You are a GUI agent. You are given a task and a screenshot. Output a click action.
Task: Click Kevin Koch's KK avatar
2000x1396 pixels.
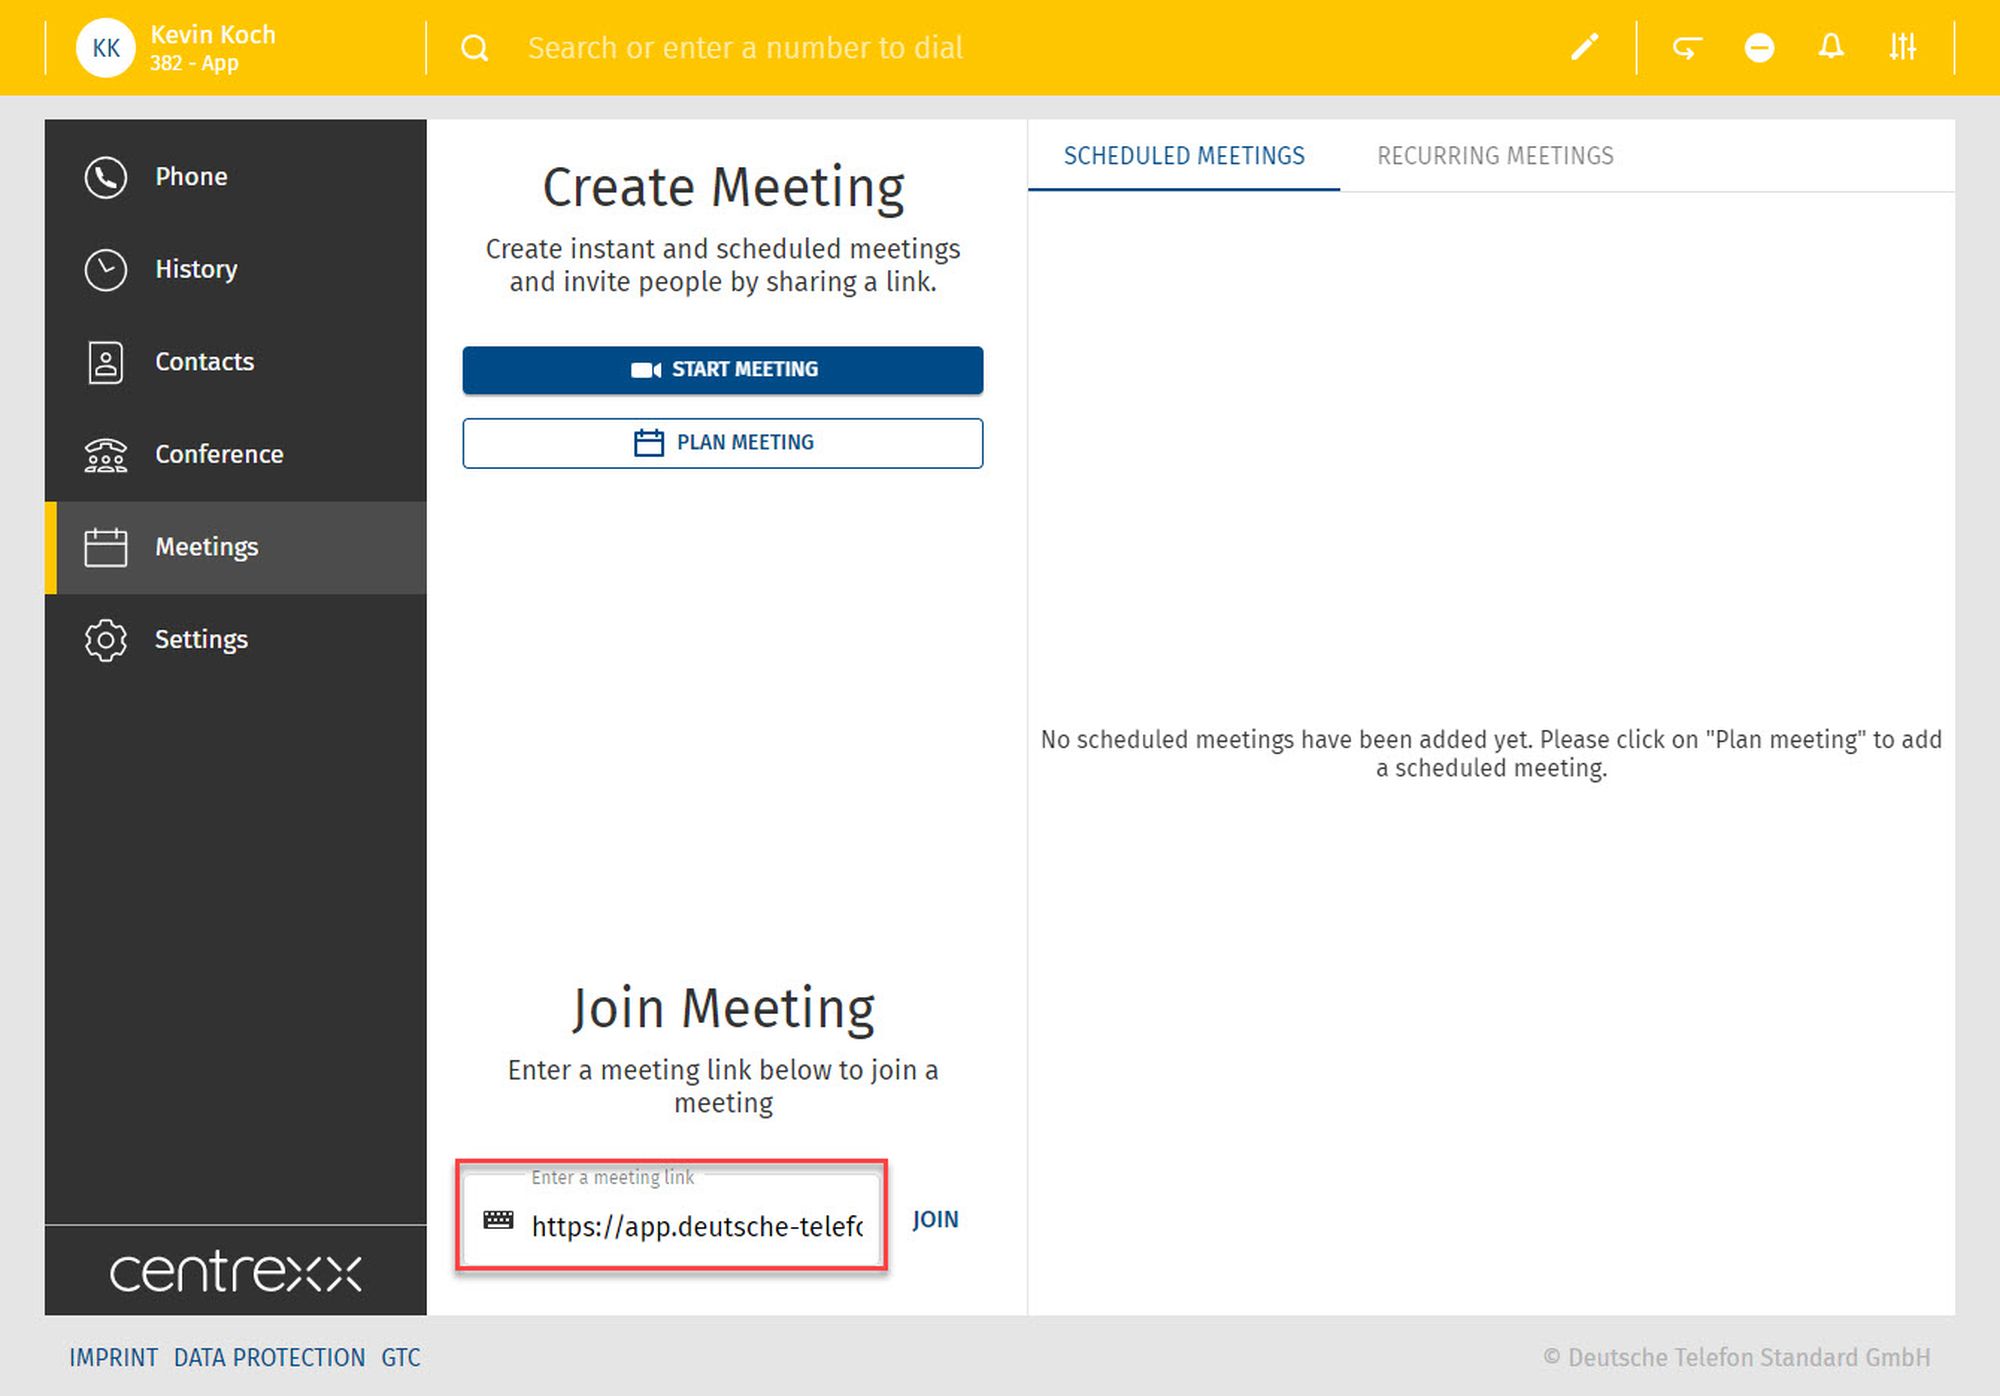coord(106,48)
